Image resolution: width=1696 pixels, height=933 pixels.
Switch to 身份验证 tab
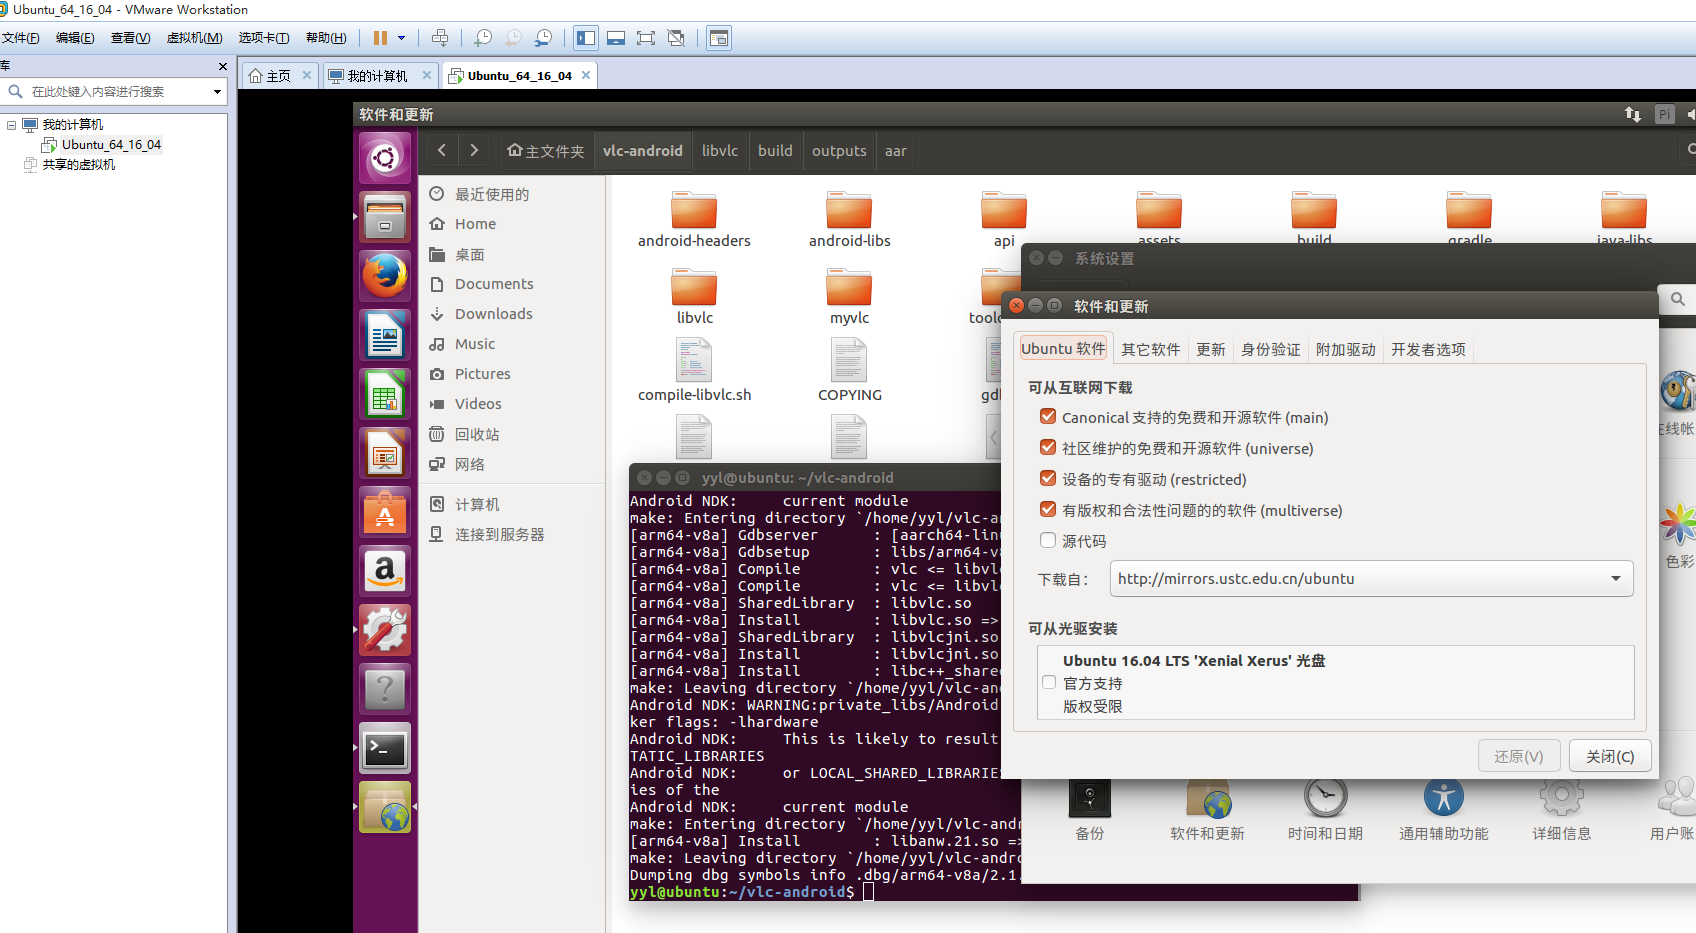pos(1270,349)
